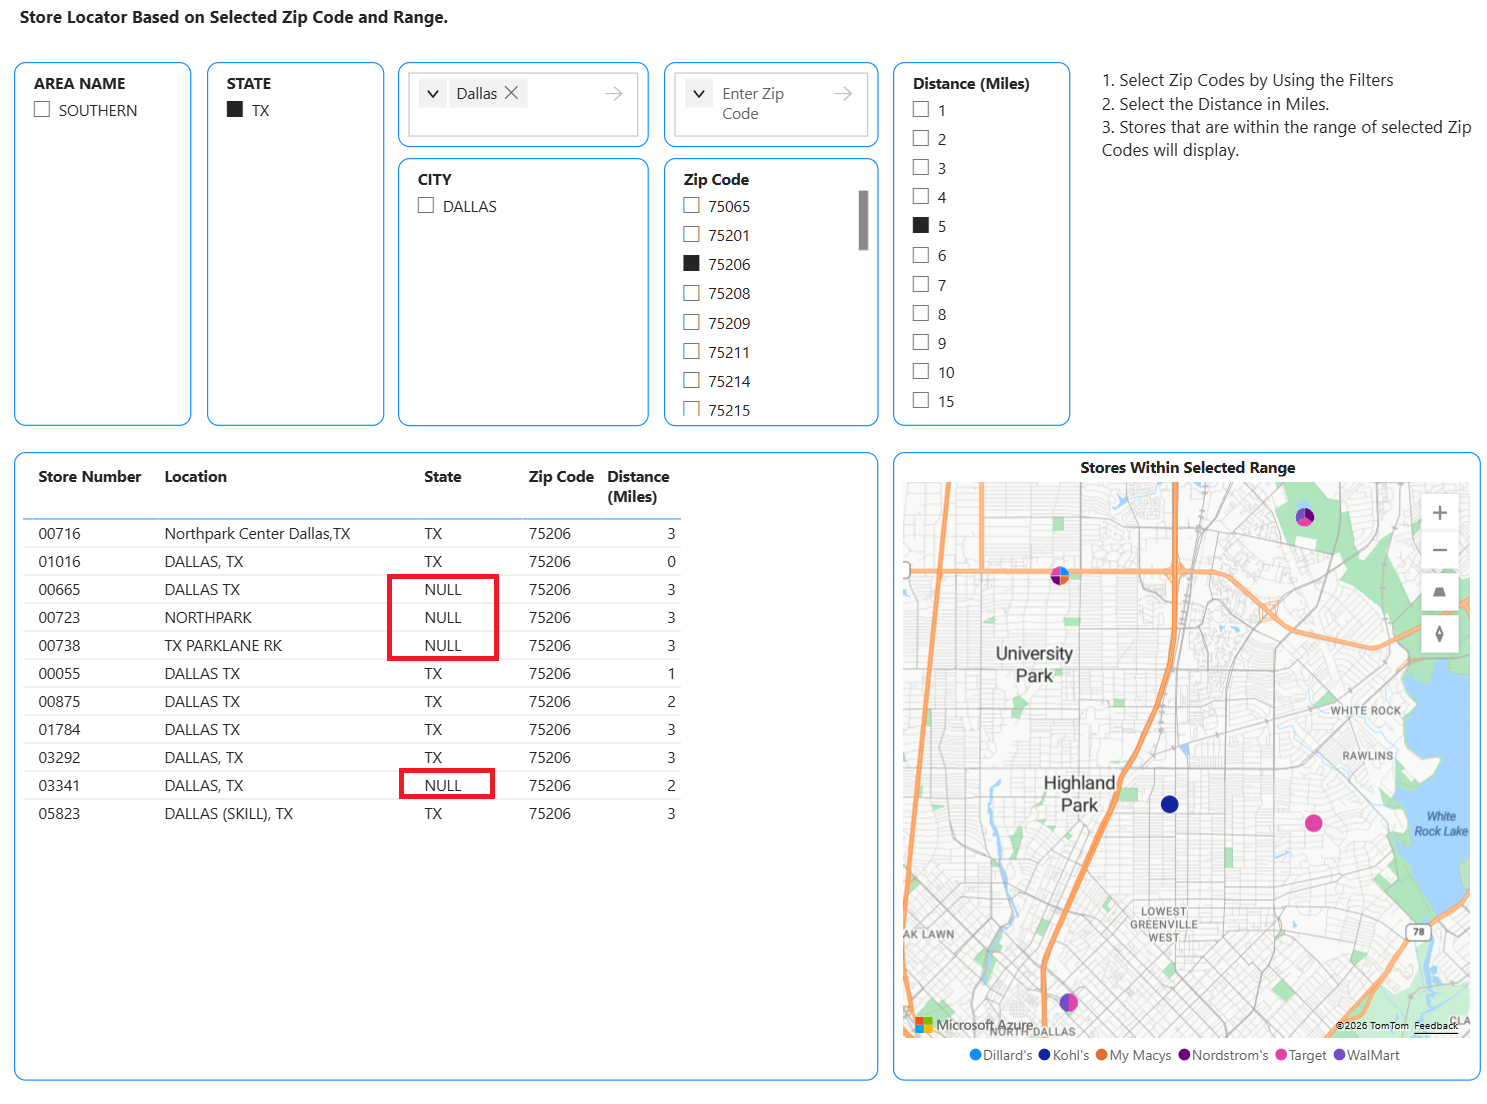Check zip code 75201
The width and height of the screenshot is (1487, 1104).
691,234
